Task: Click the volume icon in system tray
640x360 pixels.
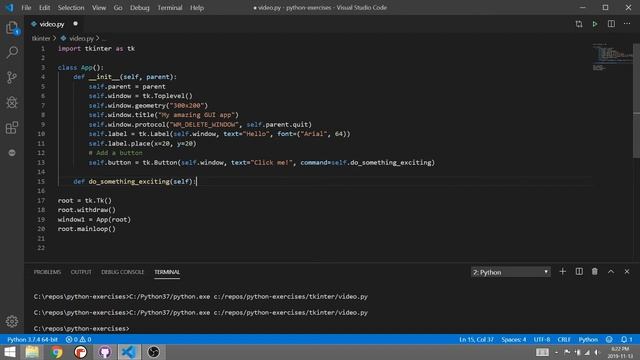Action: 597,352
